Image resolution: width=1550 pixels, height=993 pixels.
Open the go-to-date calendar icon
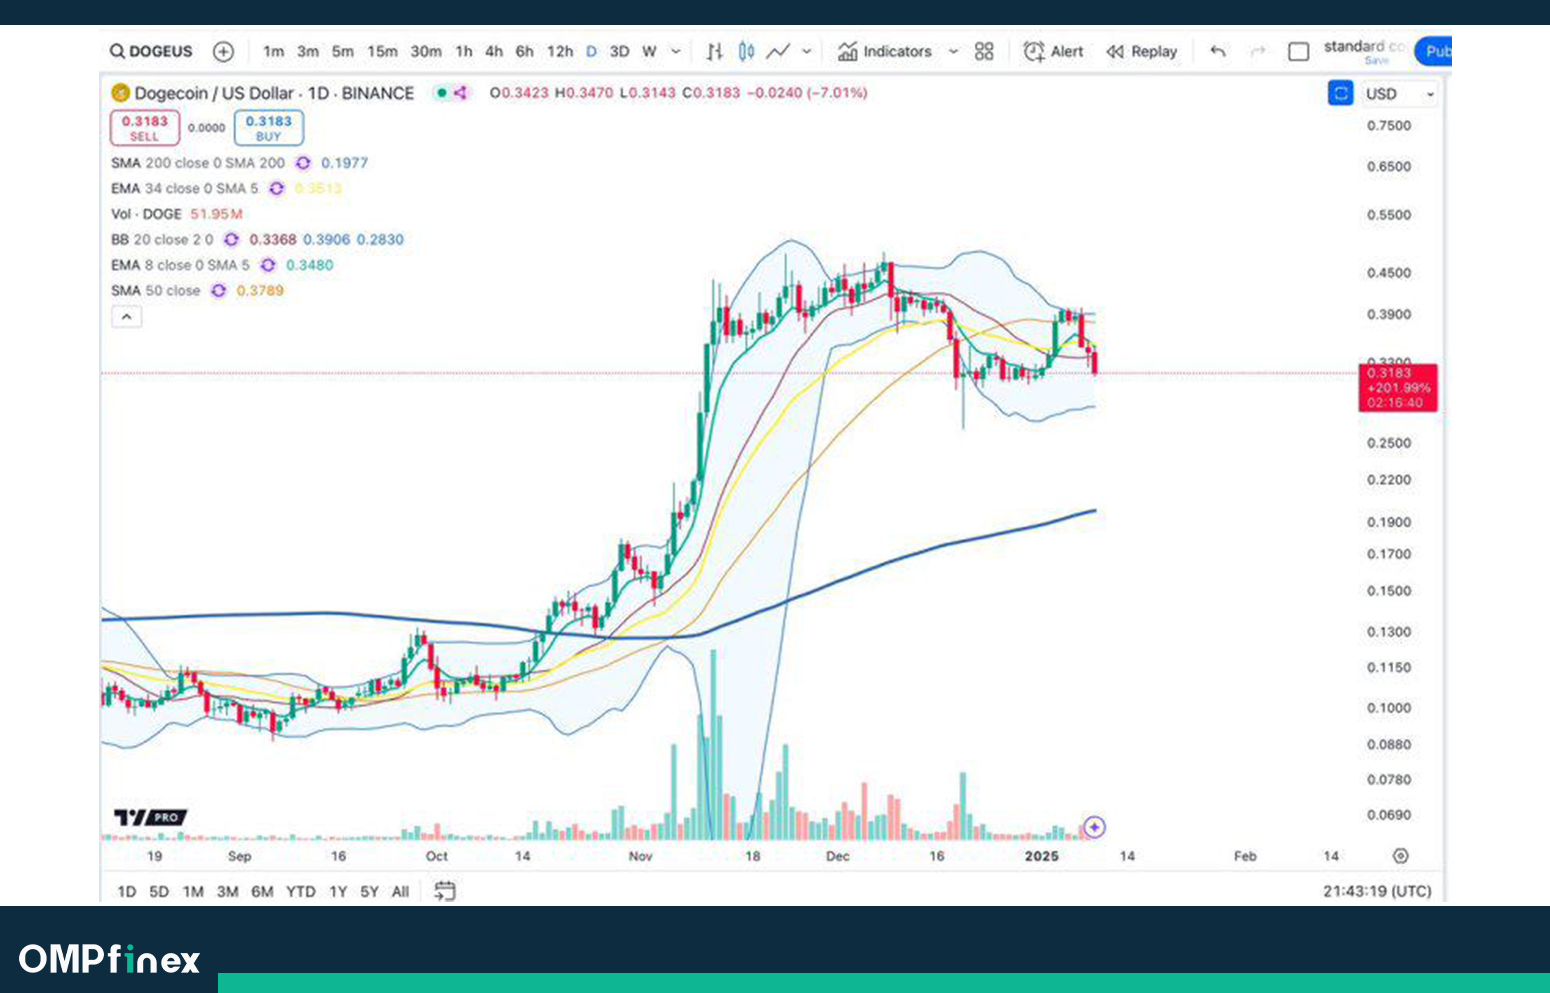tap(445, 891)
